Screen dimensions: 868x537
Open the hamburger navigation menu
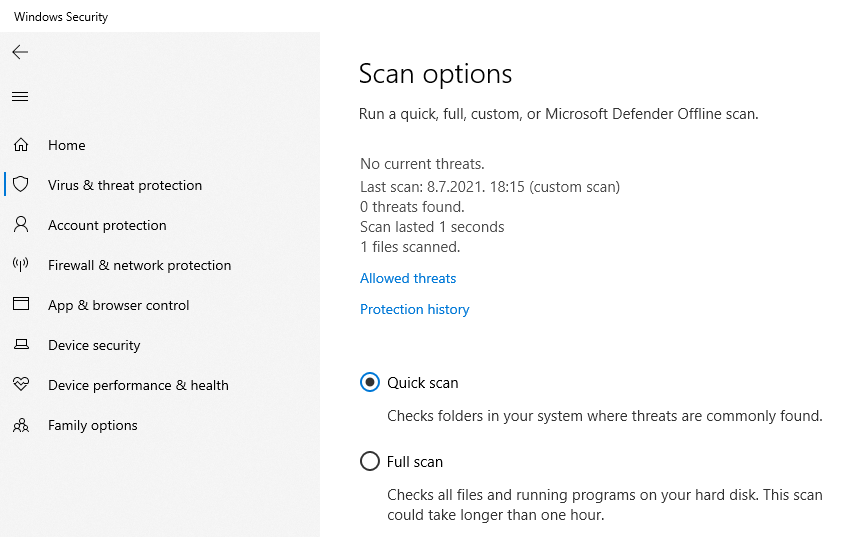click(20, 97)
